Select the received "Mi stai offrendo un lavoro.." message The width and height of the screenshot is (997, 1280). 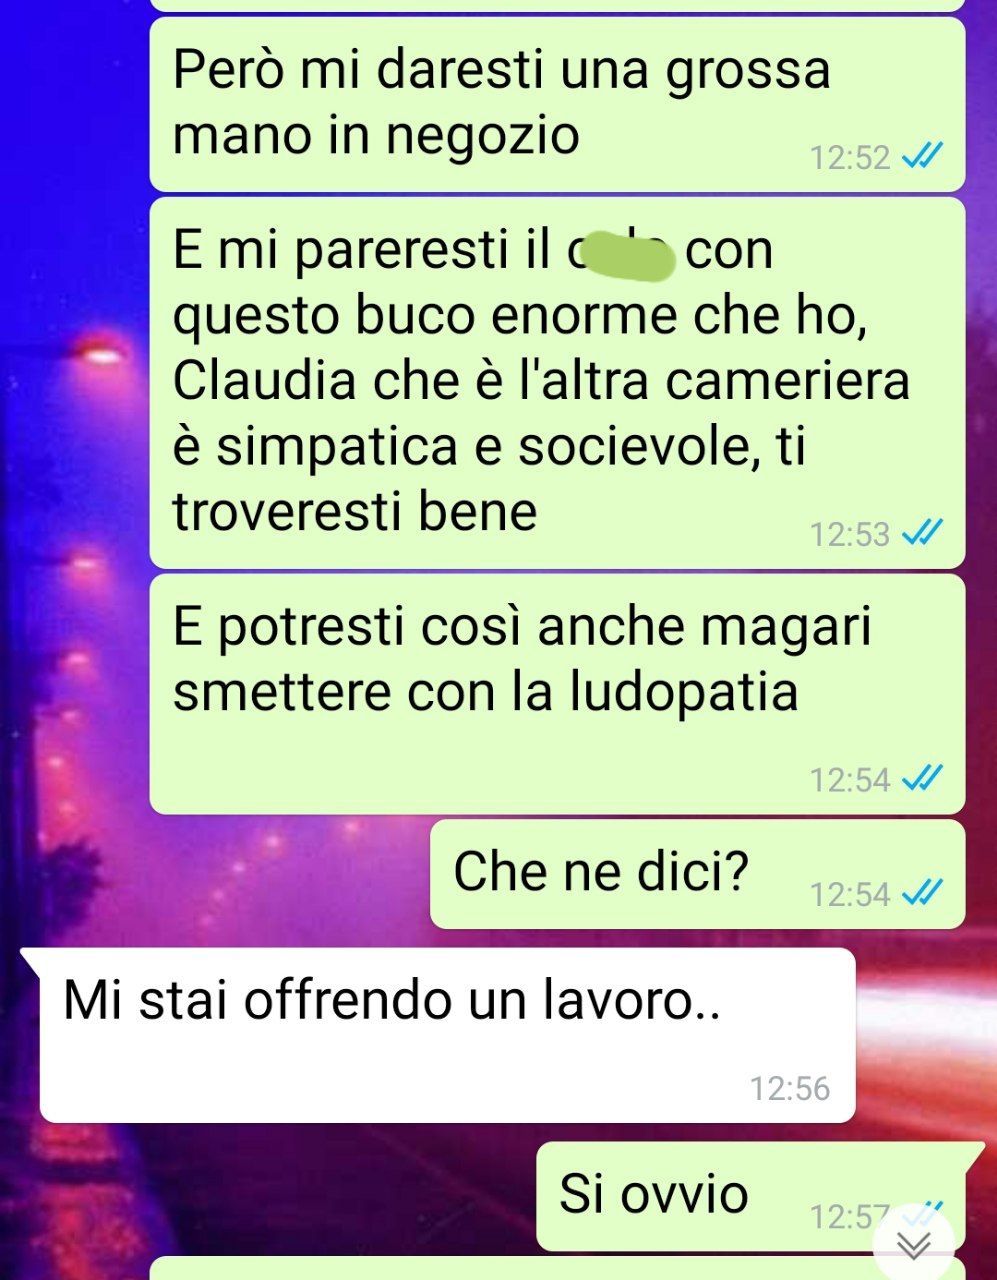446,1035
